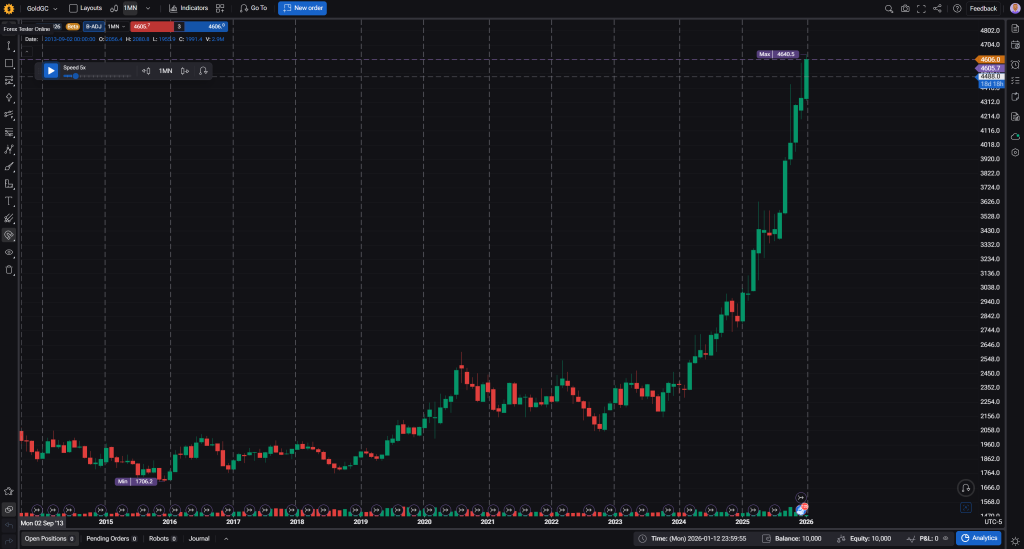Switch to Pending Orders tab
The height and width of the screenshot is (549, 1024).
tap(111, 539)
